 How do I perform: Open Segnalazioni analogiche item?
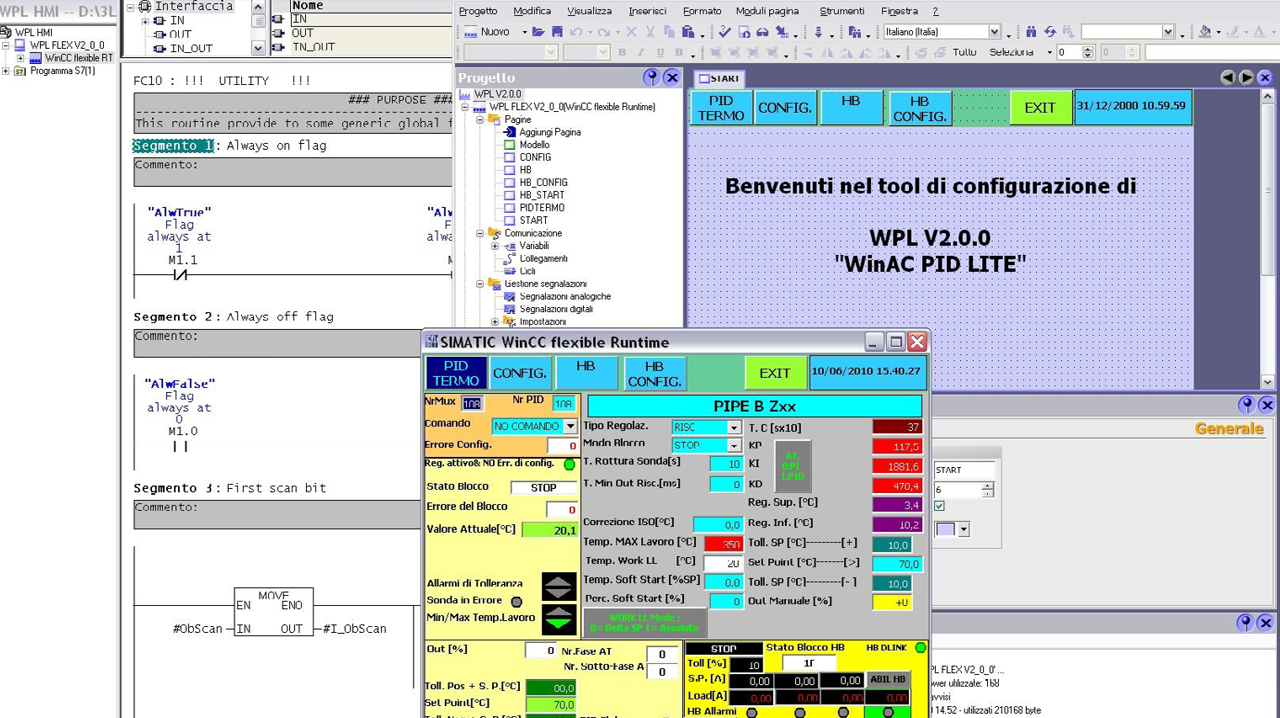pos(565,297)
